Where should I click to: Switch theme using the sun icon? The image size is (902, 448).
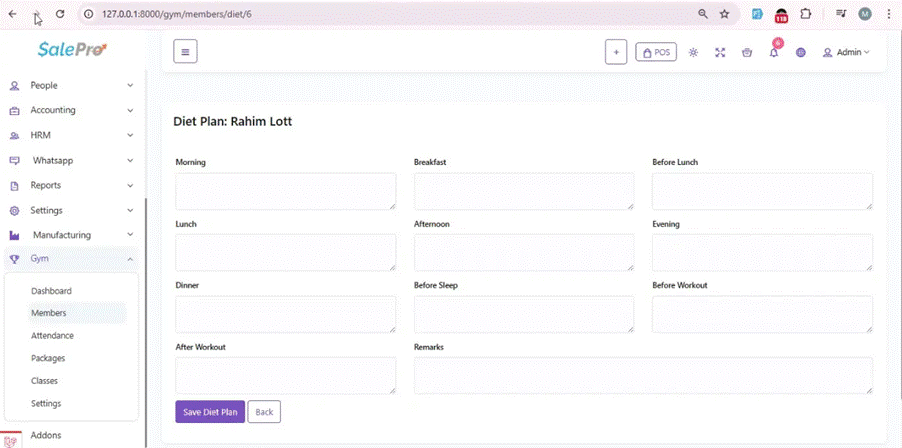(693, 52)
